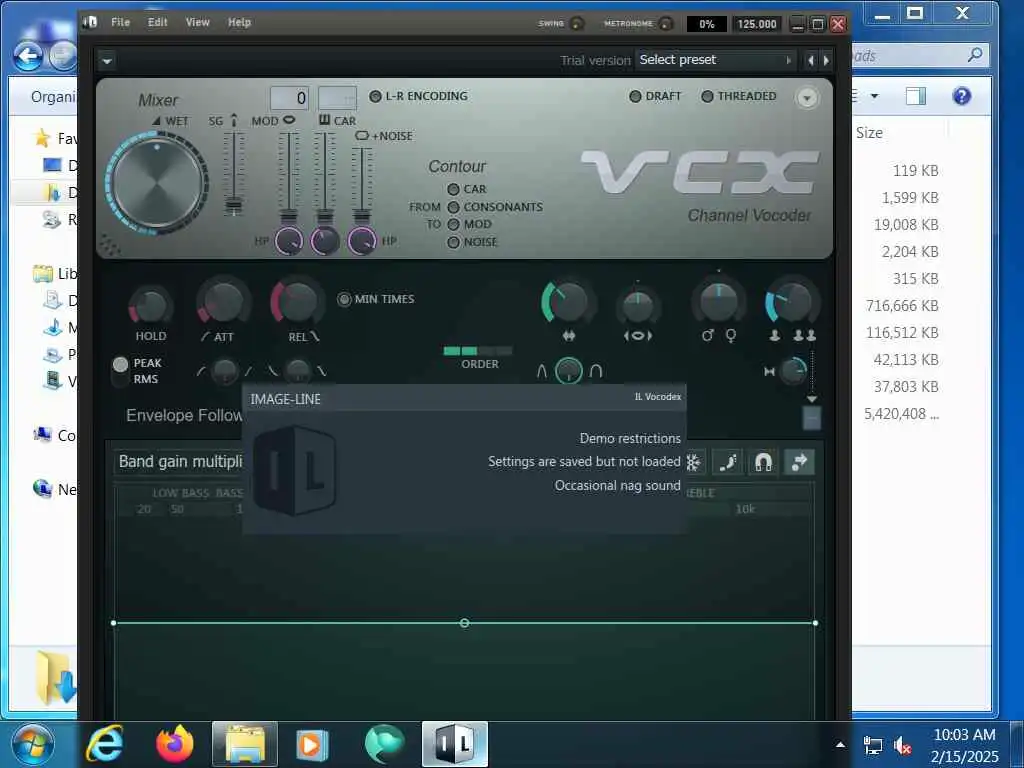This screenshot has width=1024, height=768.
Task: Open the Edit menu
Action: (157, 22)
